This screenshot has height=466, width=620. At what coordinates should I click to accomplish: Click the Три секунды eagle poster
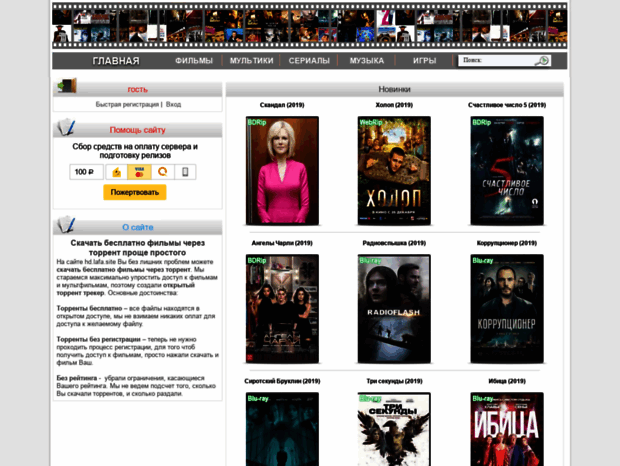(x=394, y=429)
